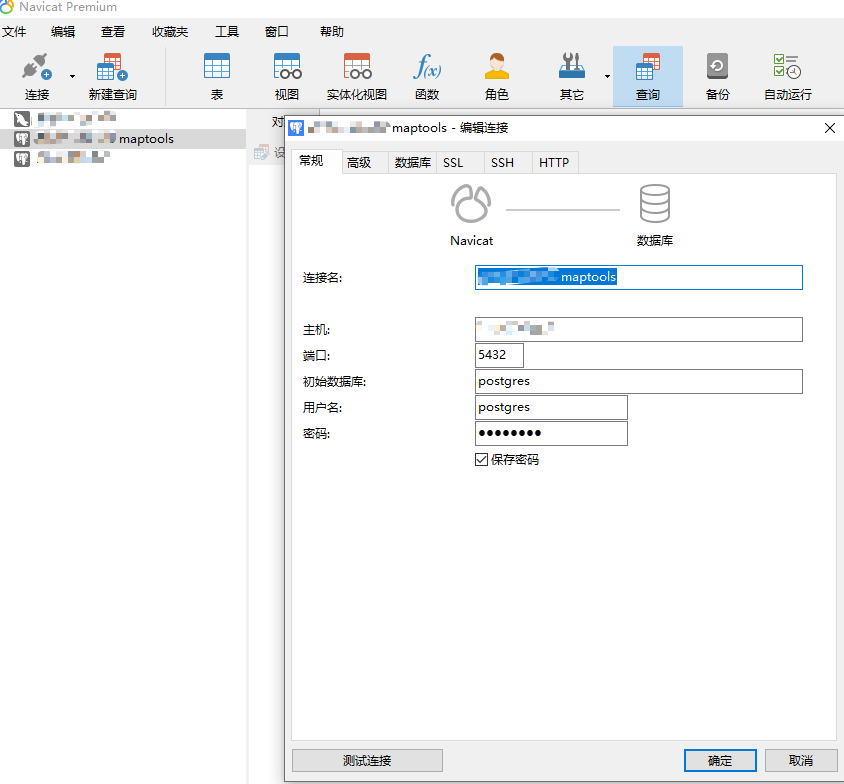Open the File (文件) menu
The width and height of the screenshot is (844, 784).
click(14, 32)
